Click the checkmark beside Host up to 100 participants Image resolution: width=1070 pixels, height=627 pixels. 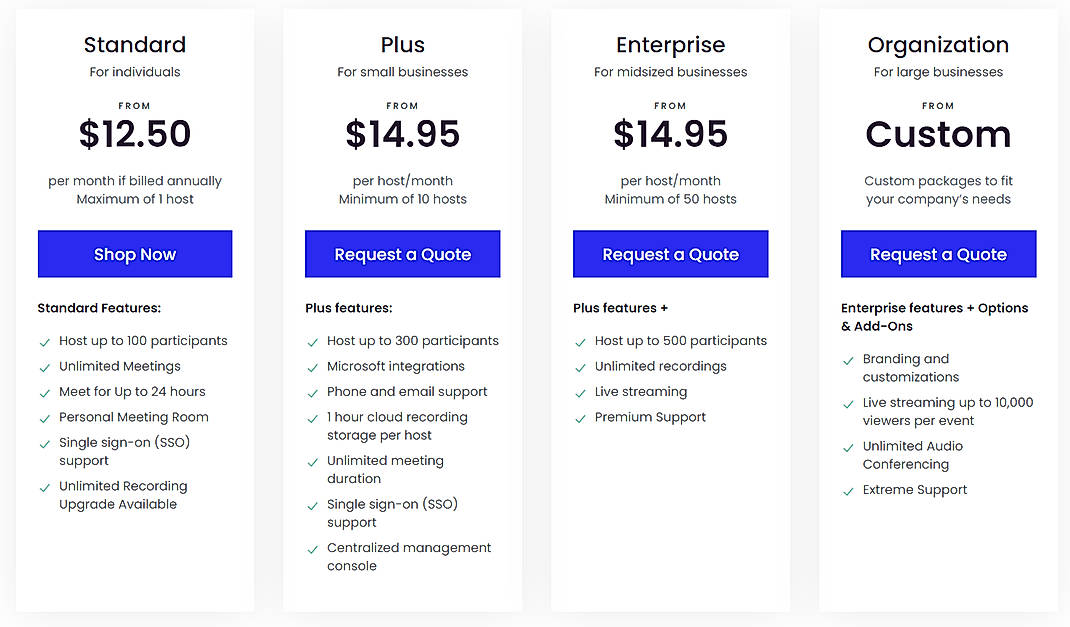click(x=44, y=341)
